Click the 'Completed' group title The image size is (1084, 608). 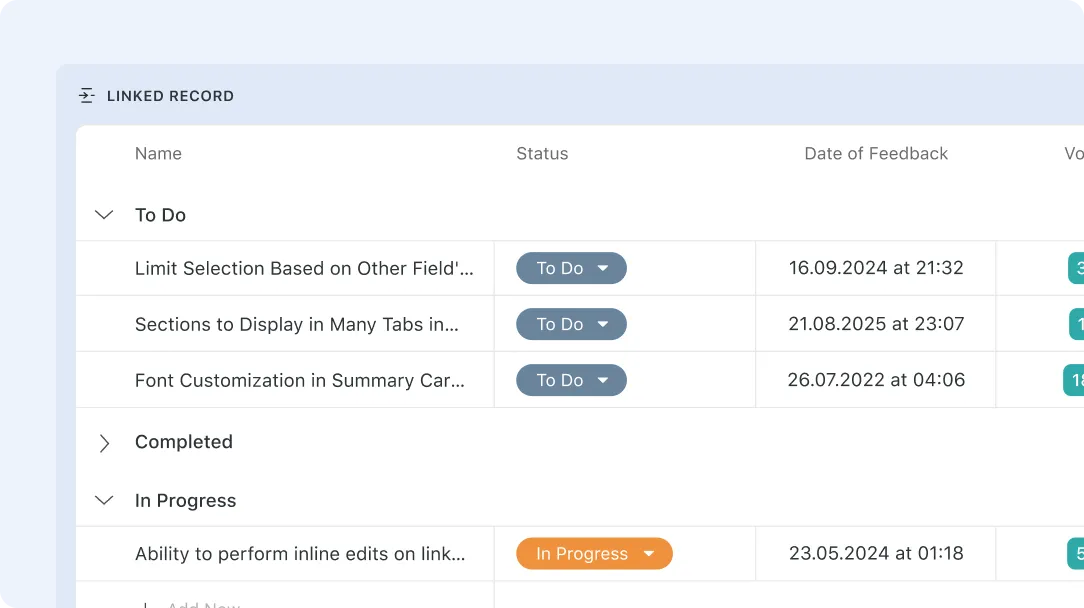[x=184, y=442]
